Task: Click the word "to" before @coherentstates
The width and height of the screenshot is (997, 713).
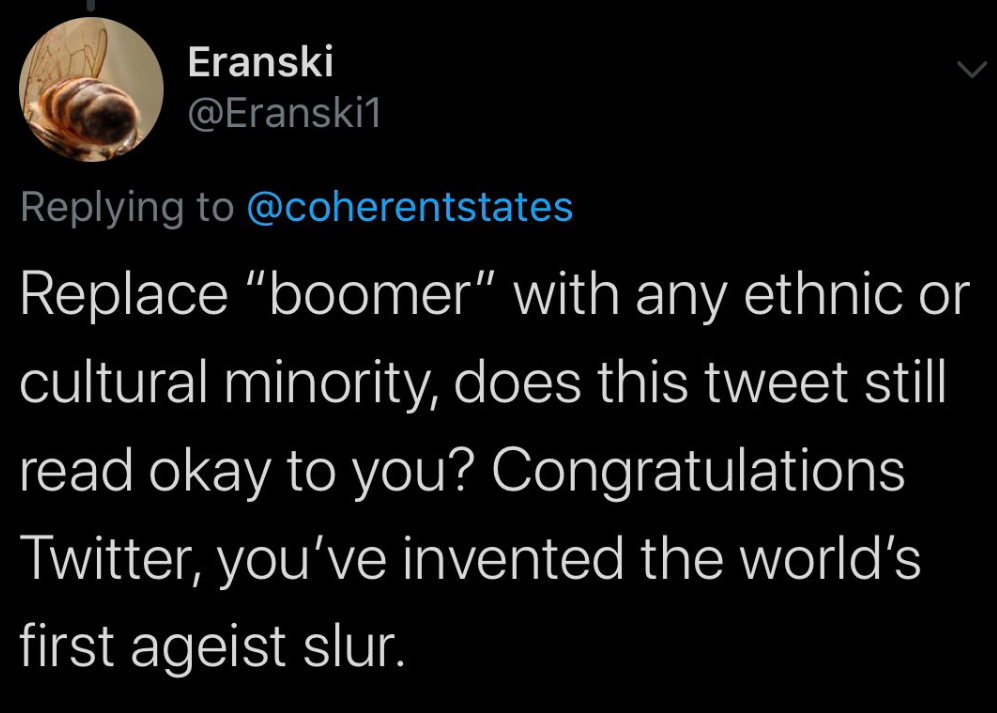Action: pos(215,209)
